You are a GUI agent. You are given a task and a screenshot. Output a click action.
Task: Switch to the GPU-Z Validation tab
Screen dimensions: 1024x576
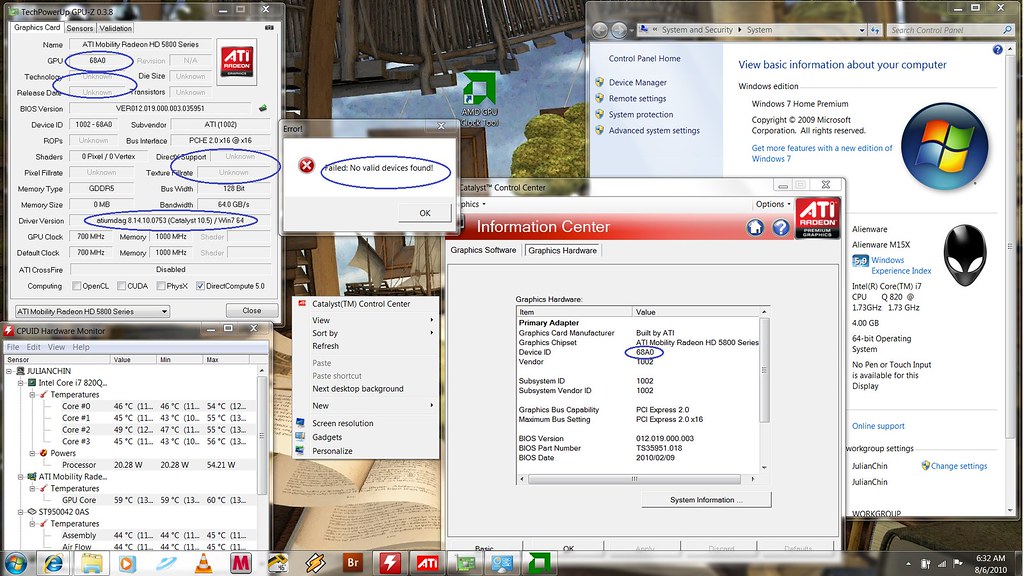click(116, 28)
